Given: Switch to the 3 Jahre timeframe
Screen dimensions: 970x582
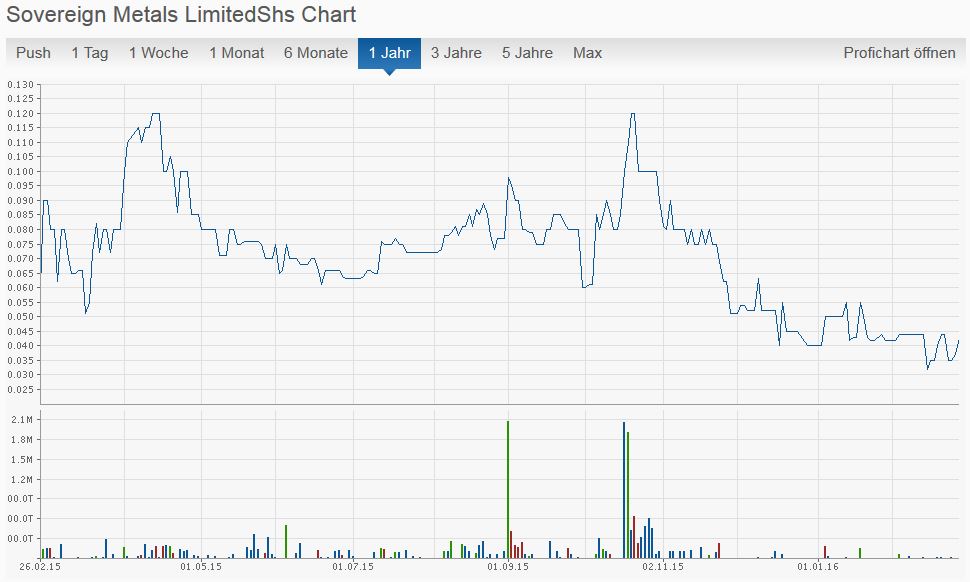Looking at the screenshot, I should (456, 53).
